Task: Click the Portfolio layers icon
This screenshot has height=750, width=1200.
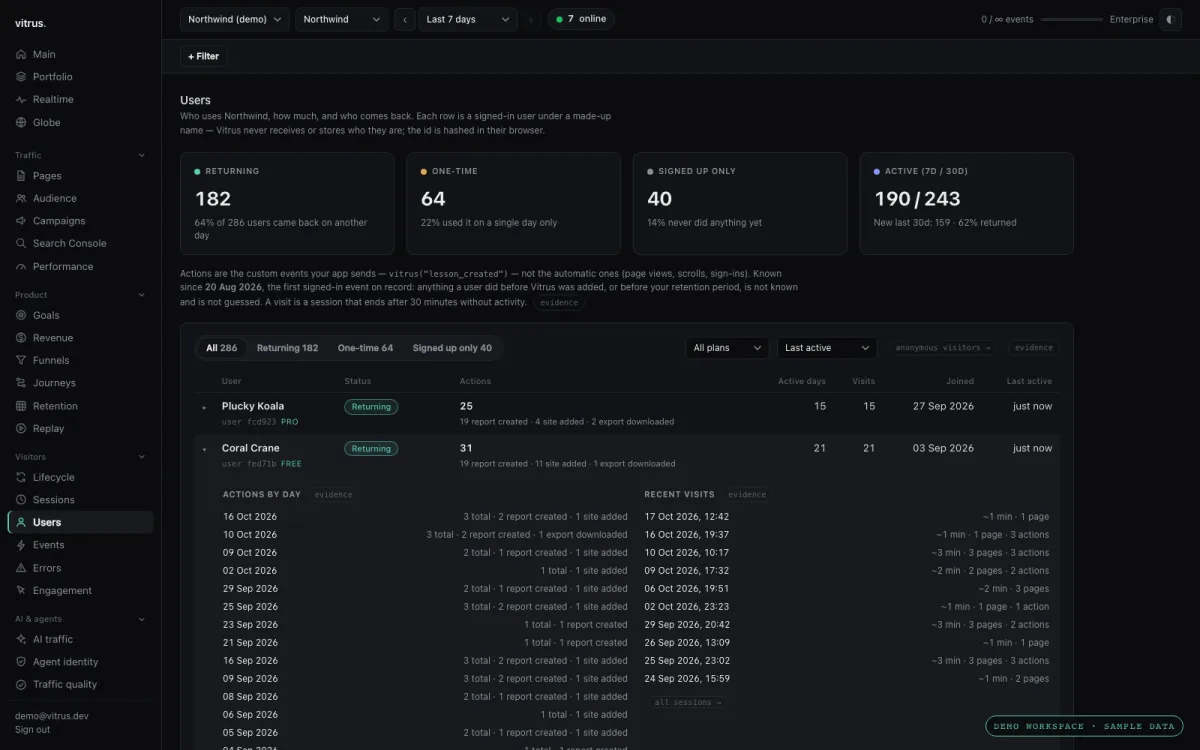Action: [x=21, y=77]
